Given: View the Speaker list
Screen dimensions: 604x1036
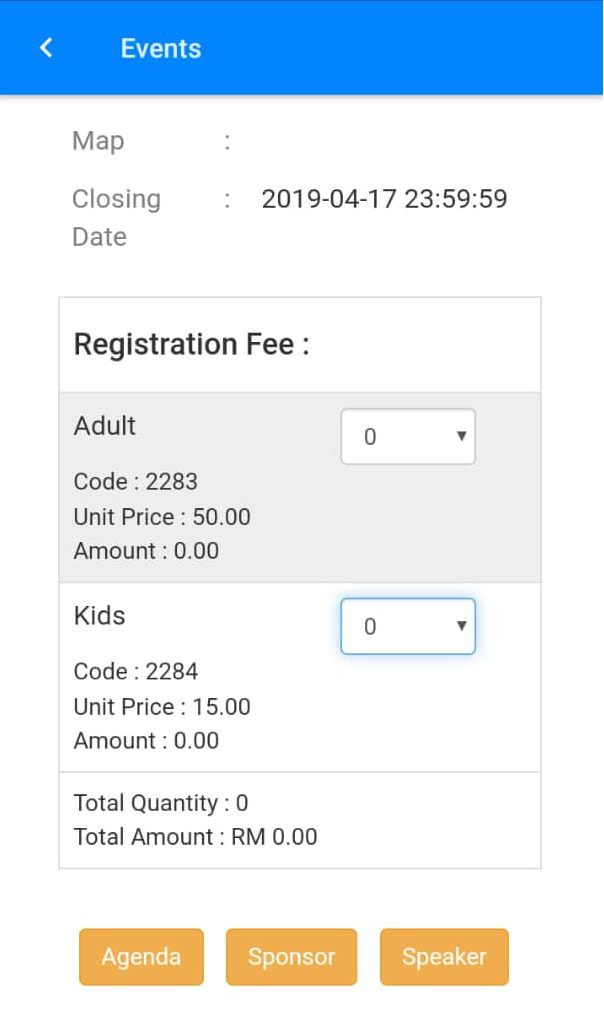Looking at the screenshot, I should pos(444,957).
